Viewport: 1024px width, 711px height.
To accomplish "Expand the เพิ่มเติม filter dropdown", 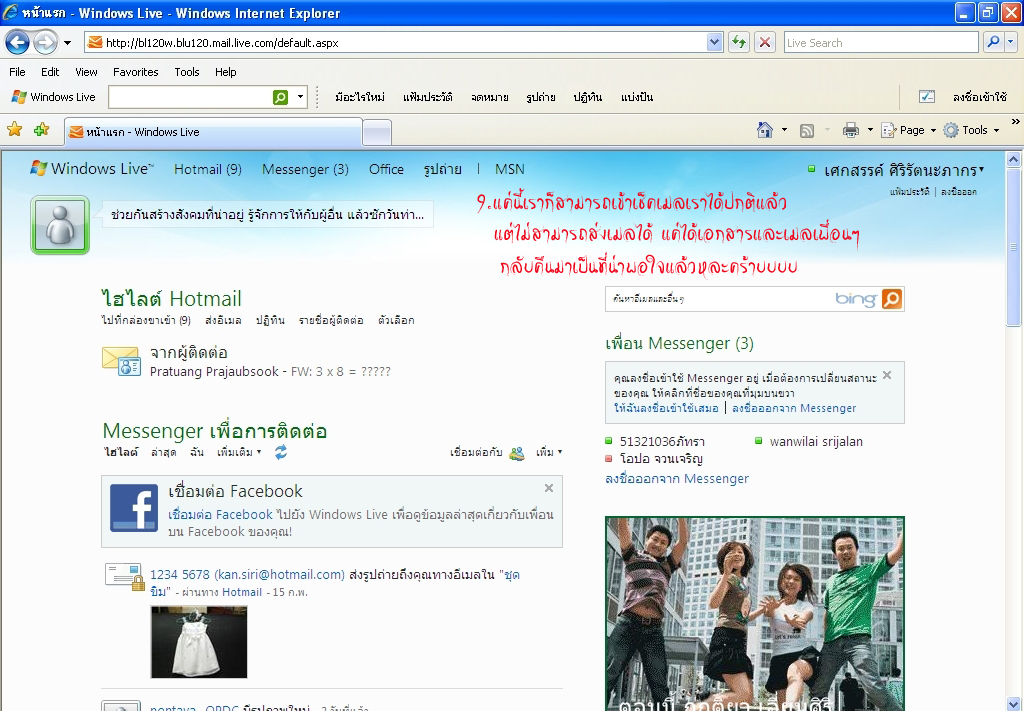I will coord(239,452).
